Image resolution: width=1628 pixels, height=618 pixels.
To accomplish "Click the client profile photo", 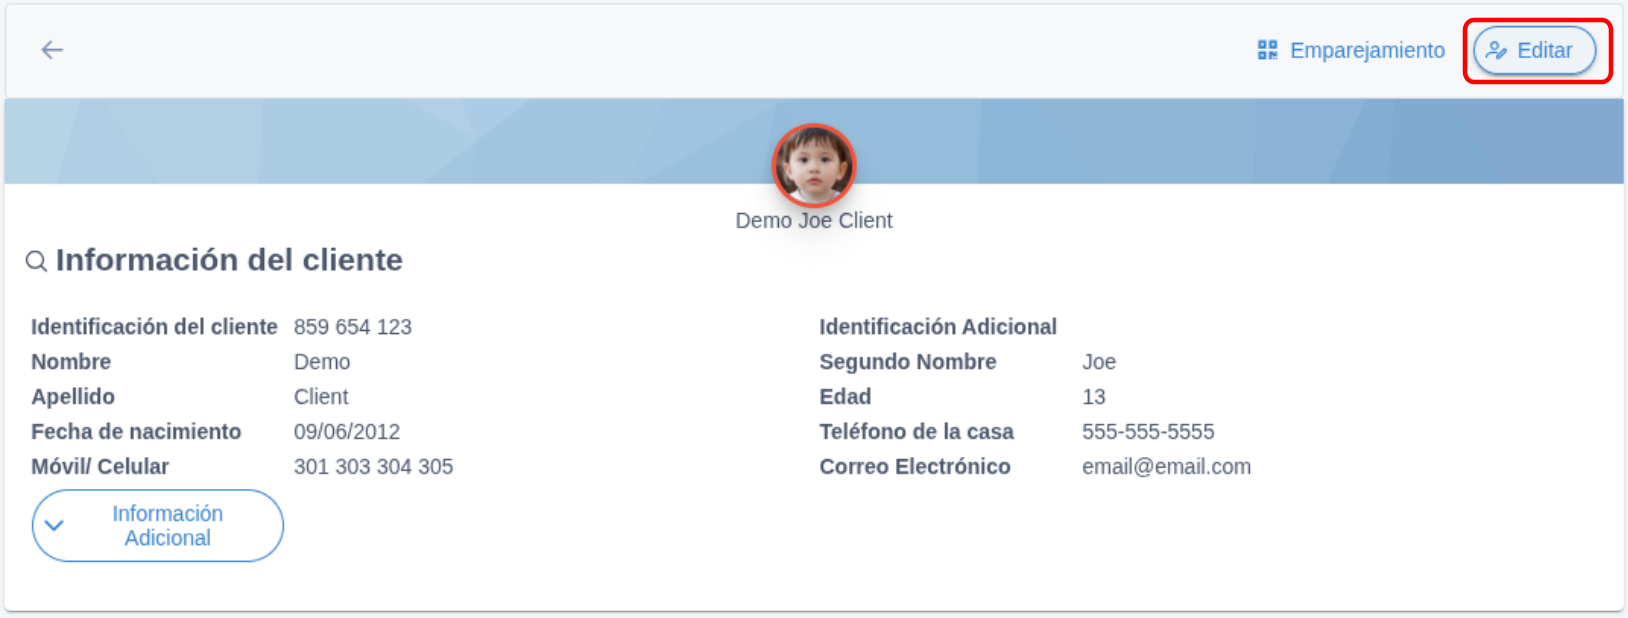I will [814, 165].
